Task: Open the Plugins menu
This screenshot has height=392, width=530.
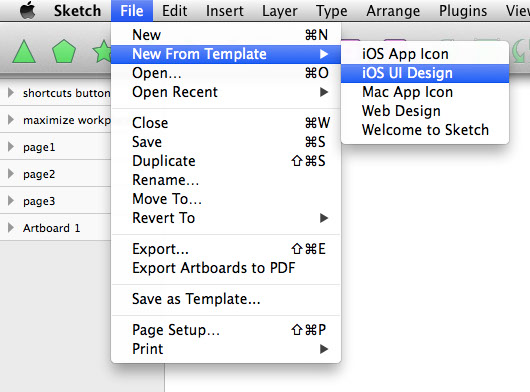Action: click(463, 11)
